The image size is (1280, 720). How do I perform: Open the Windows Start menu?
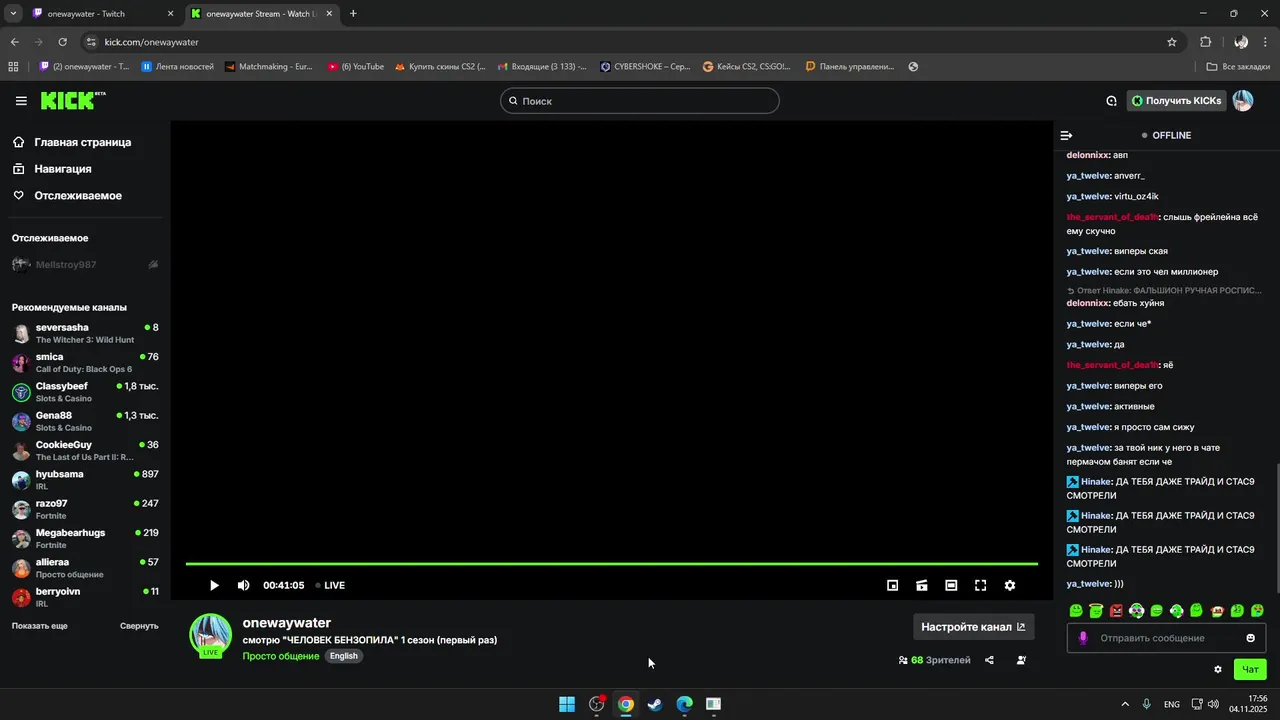(567, 704)
